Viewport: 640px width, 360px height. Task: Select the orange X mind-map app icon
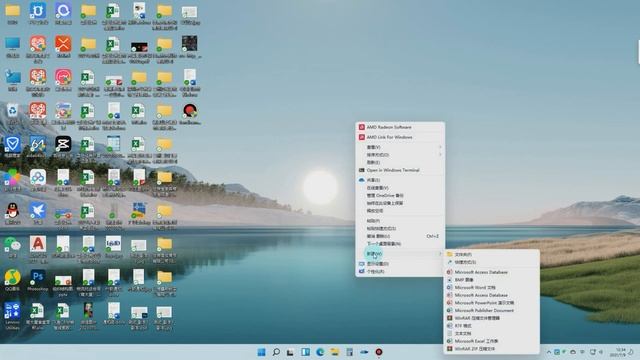[x=63, y=47]
